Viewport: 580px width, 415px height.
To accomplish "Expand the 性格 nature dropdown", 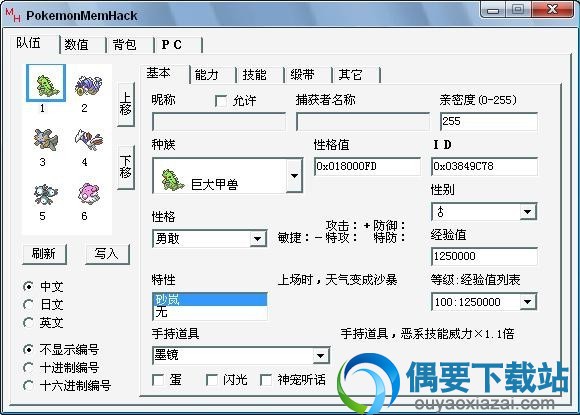I will point(257,239).
